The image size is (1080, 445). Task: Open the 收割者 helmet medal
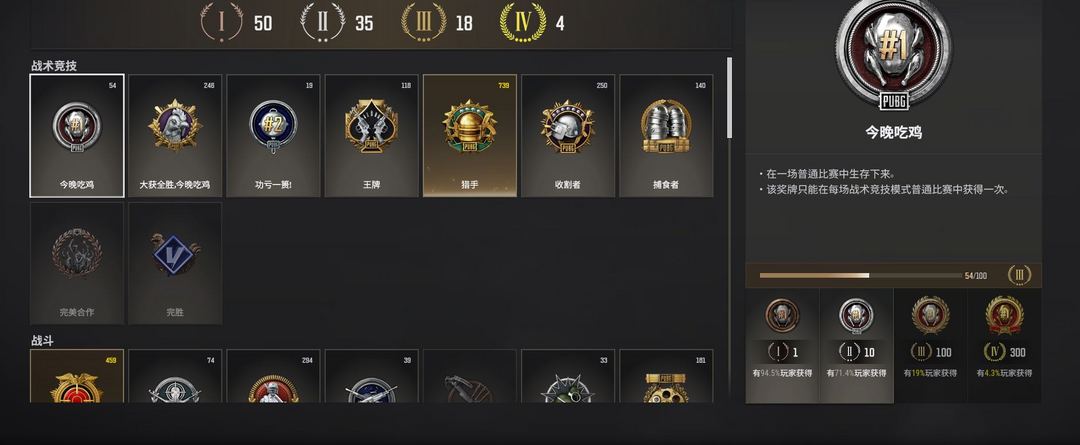point(568,136)
